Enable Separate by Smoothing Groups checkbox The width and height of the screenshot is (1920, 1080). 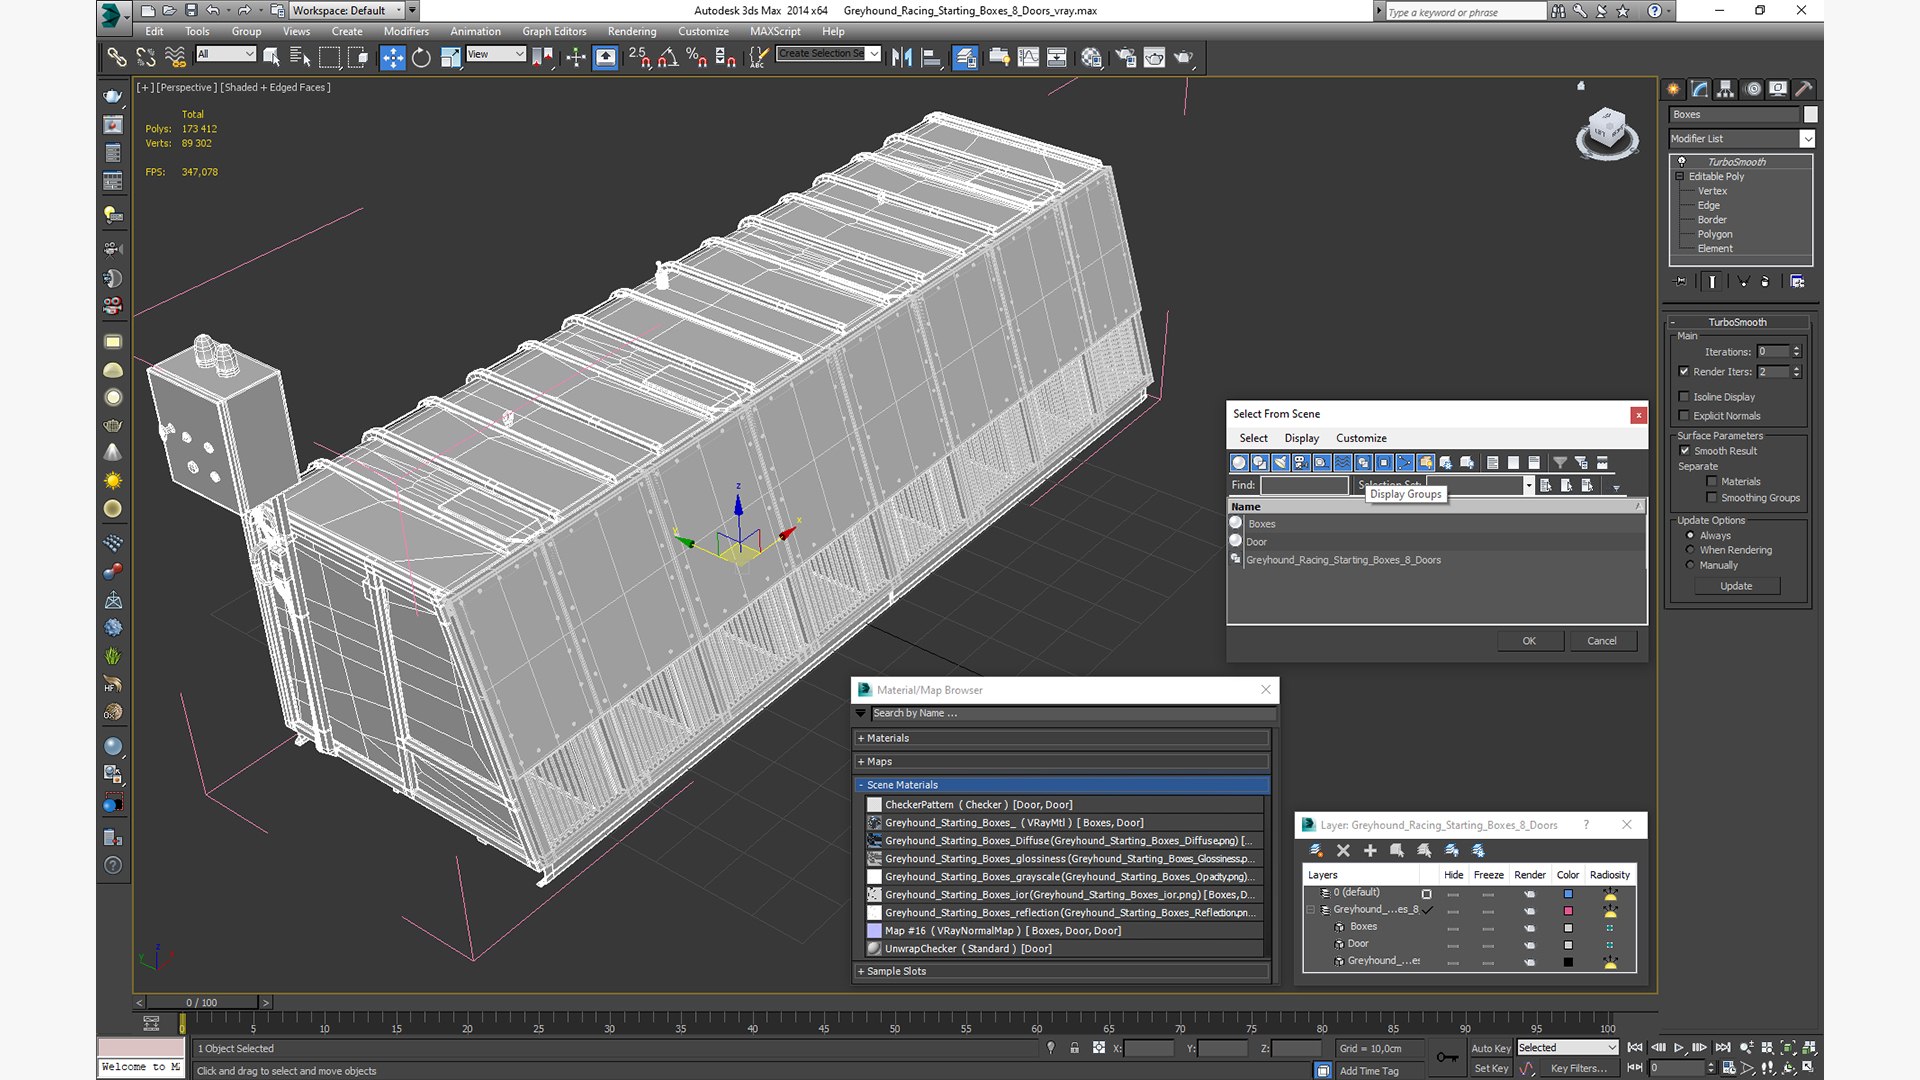click(1712, 498)
